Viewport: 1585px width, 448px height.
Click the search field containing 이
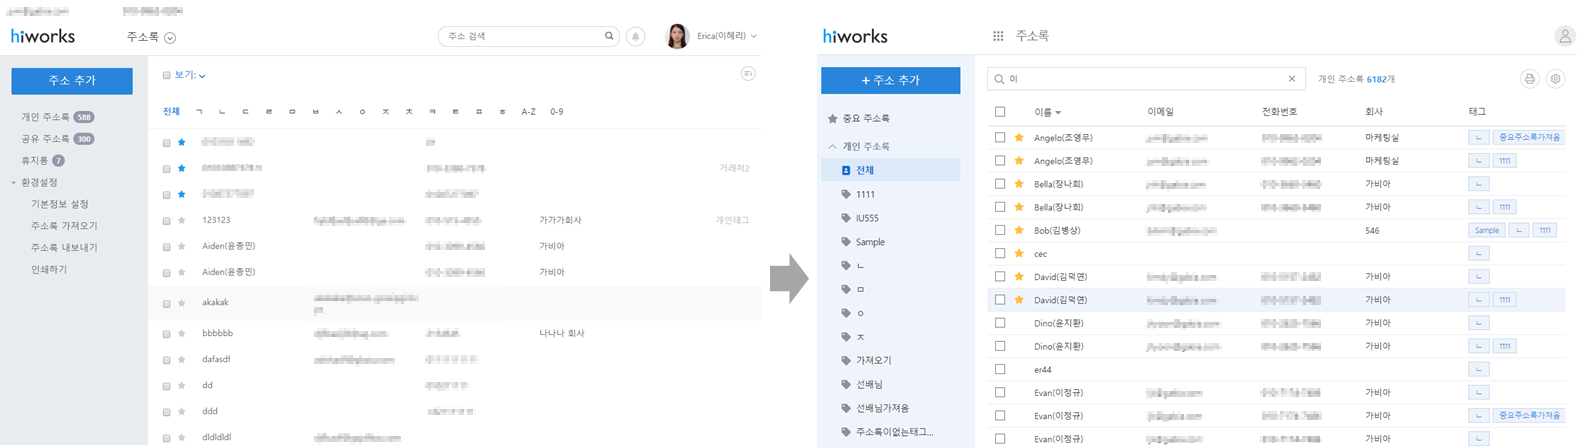coord(1140,79)
